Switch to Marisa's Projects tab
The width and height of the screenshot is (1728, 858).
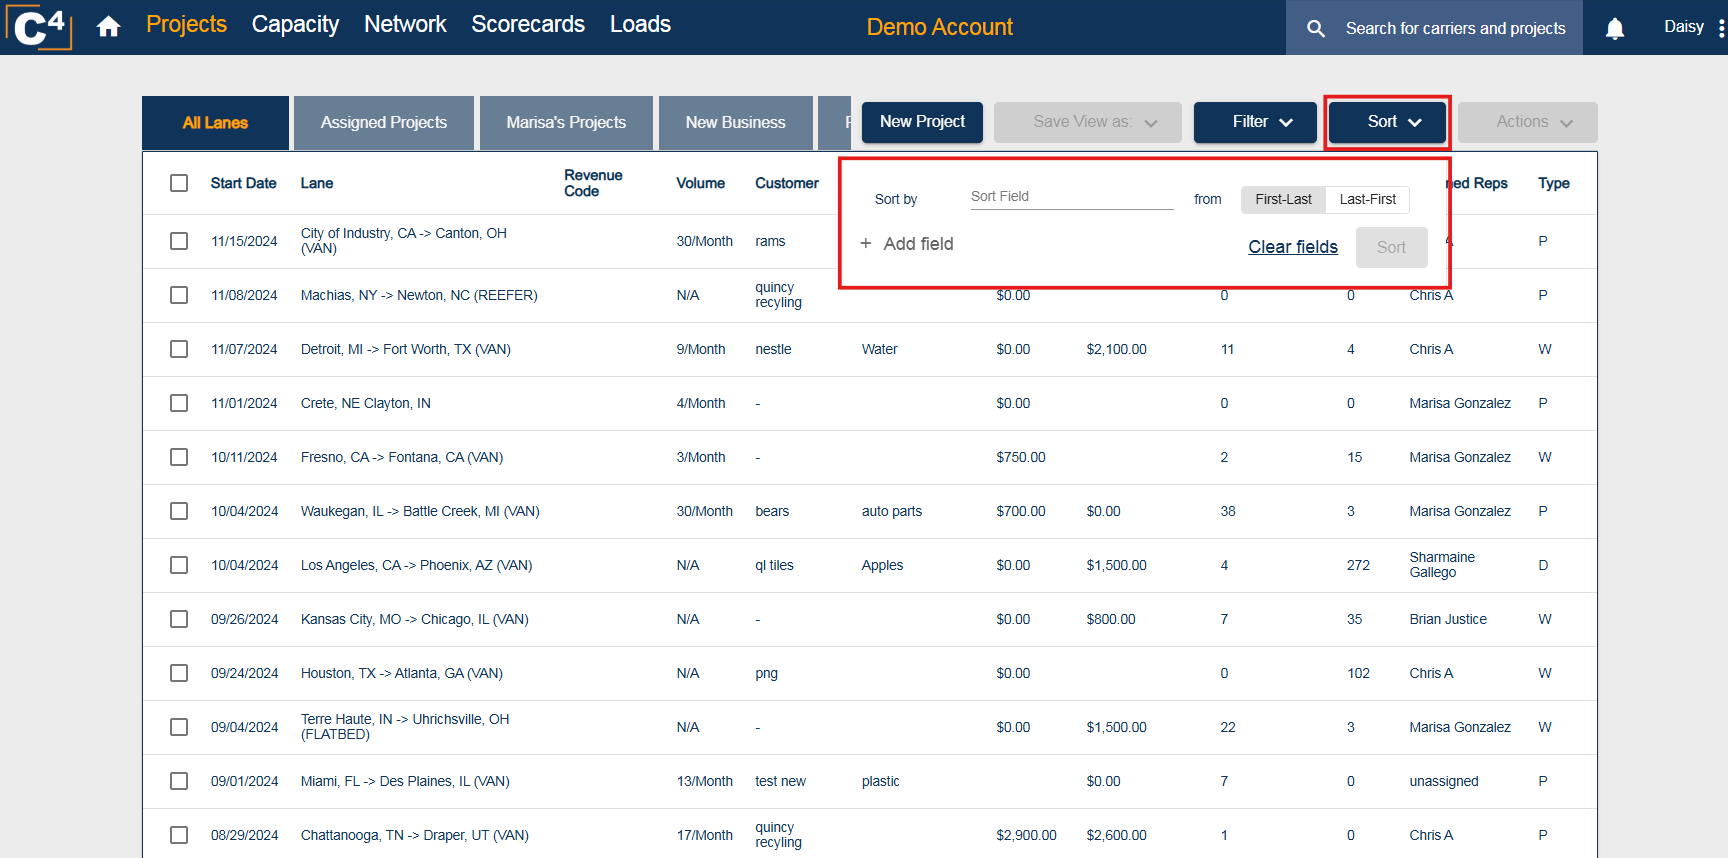(566, 123)
